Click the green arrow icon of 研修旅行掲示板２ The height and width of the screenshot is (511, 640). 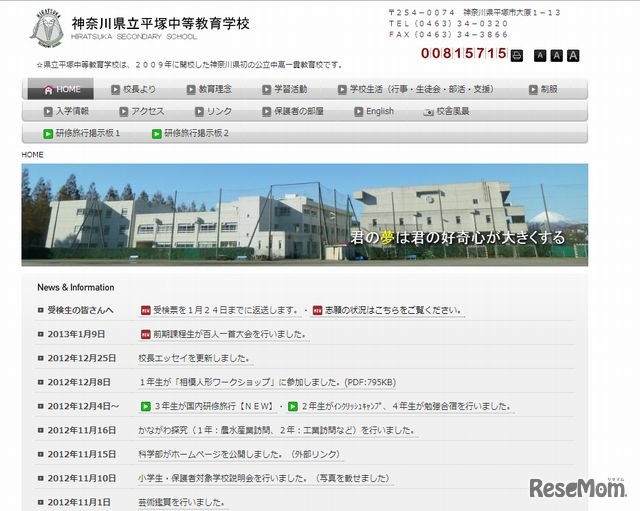click(157, 134)
